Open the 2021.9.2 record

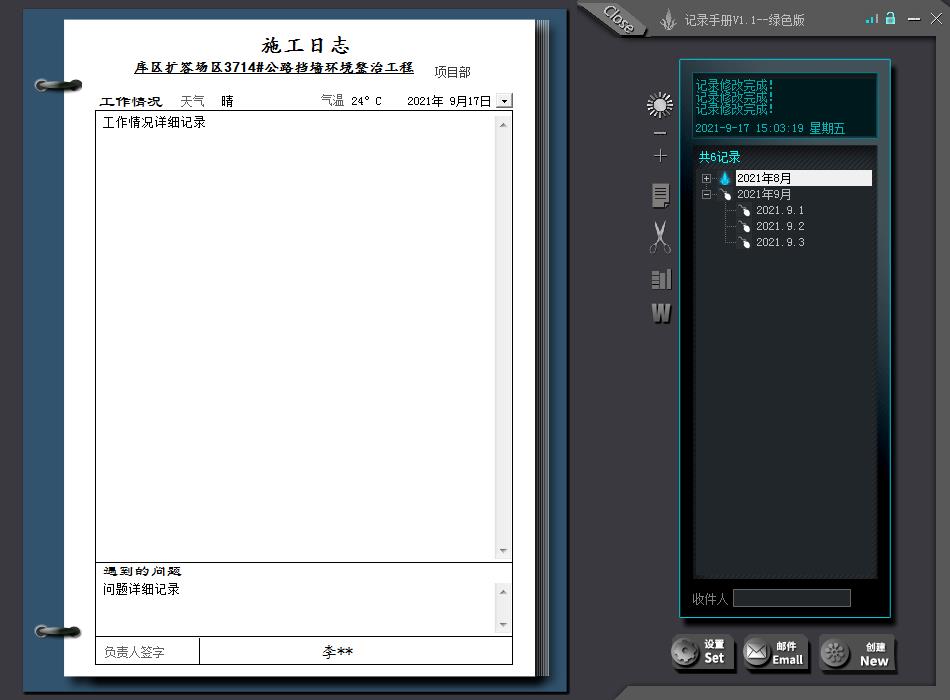[780, 226]
